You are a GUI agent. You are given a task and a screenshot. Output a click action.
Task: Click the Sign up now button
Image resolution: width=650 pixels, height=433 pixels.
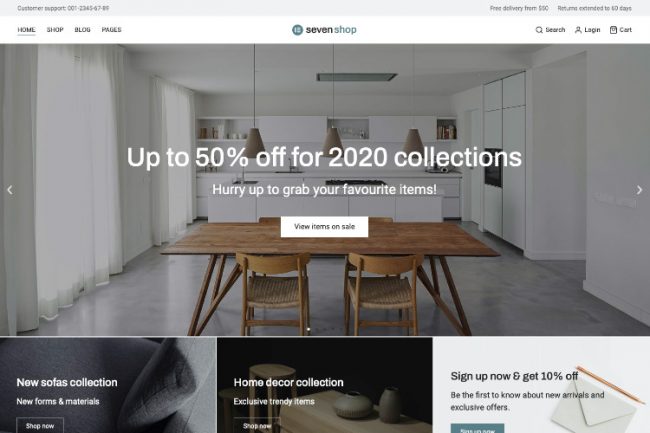(x=477, y=429)
